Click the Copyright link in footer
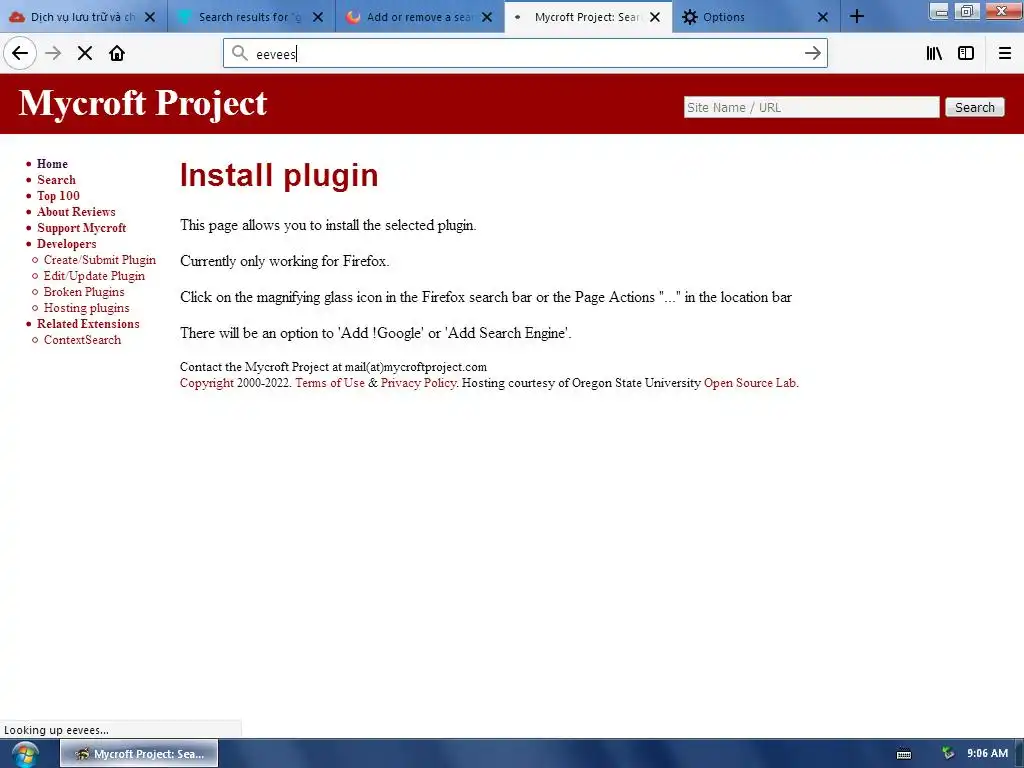Screen dimensions: 1024x768 206,383
